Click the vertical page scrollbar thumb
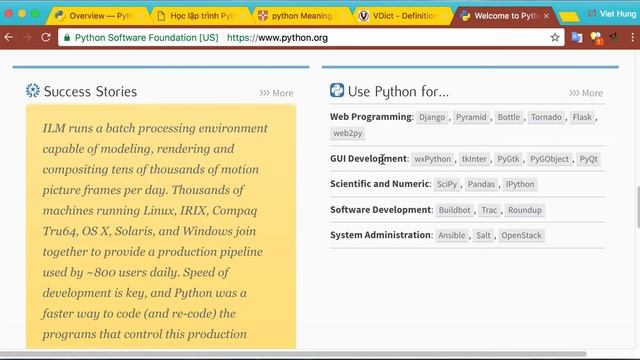640x360 pixels. [x=638, y=207]
